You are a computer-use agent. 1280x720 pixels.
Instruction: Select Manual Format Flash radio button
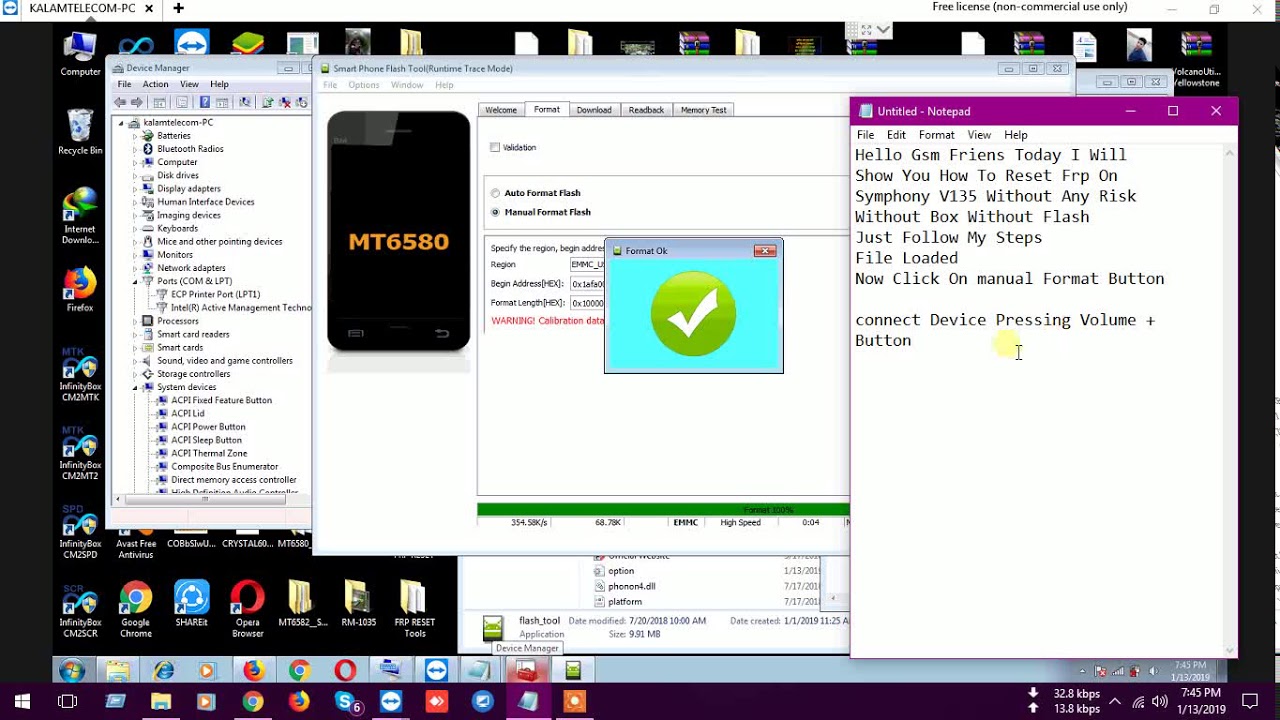pyautogui.click(x=495, y=212)
